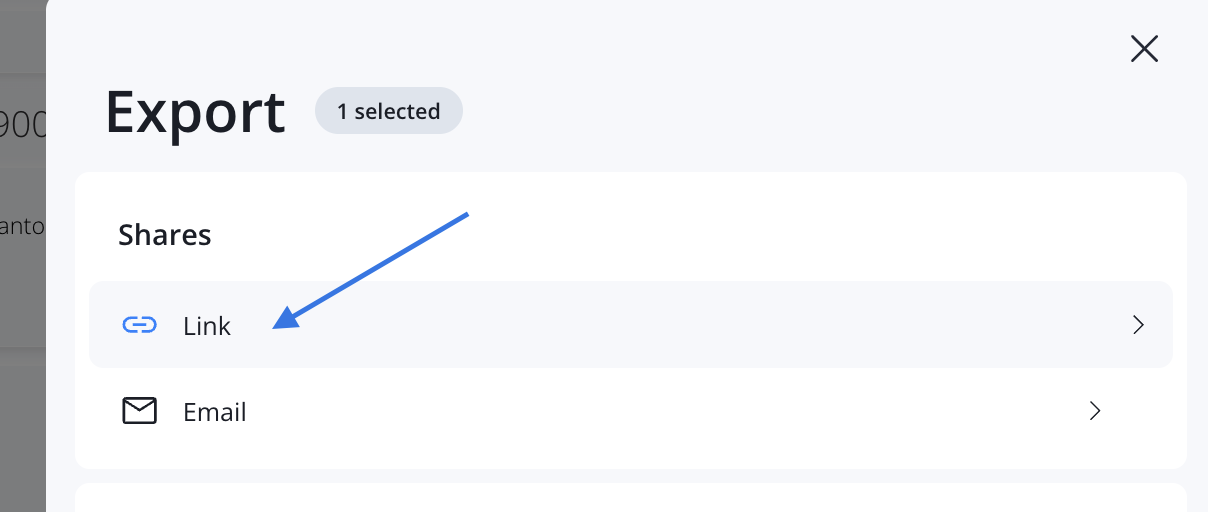Click the "Export" panel heading

[195, 112]
